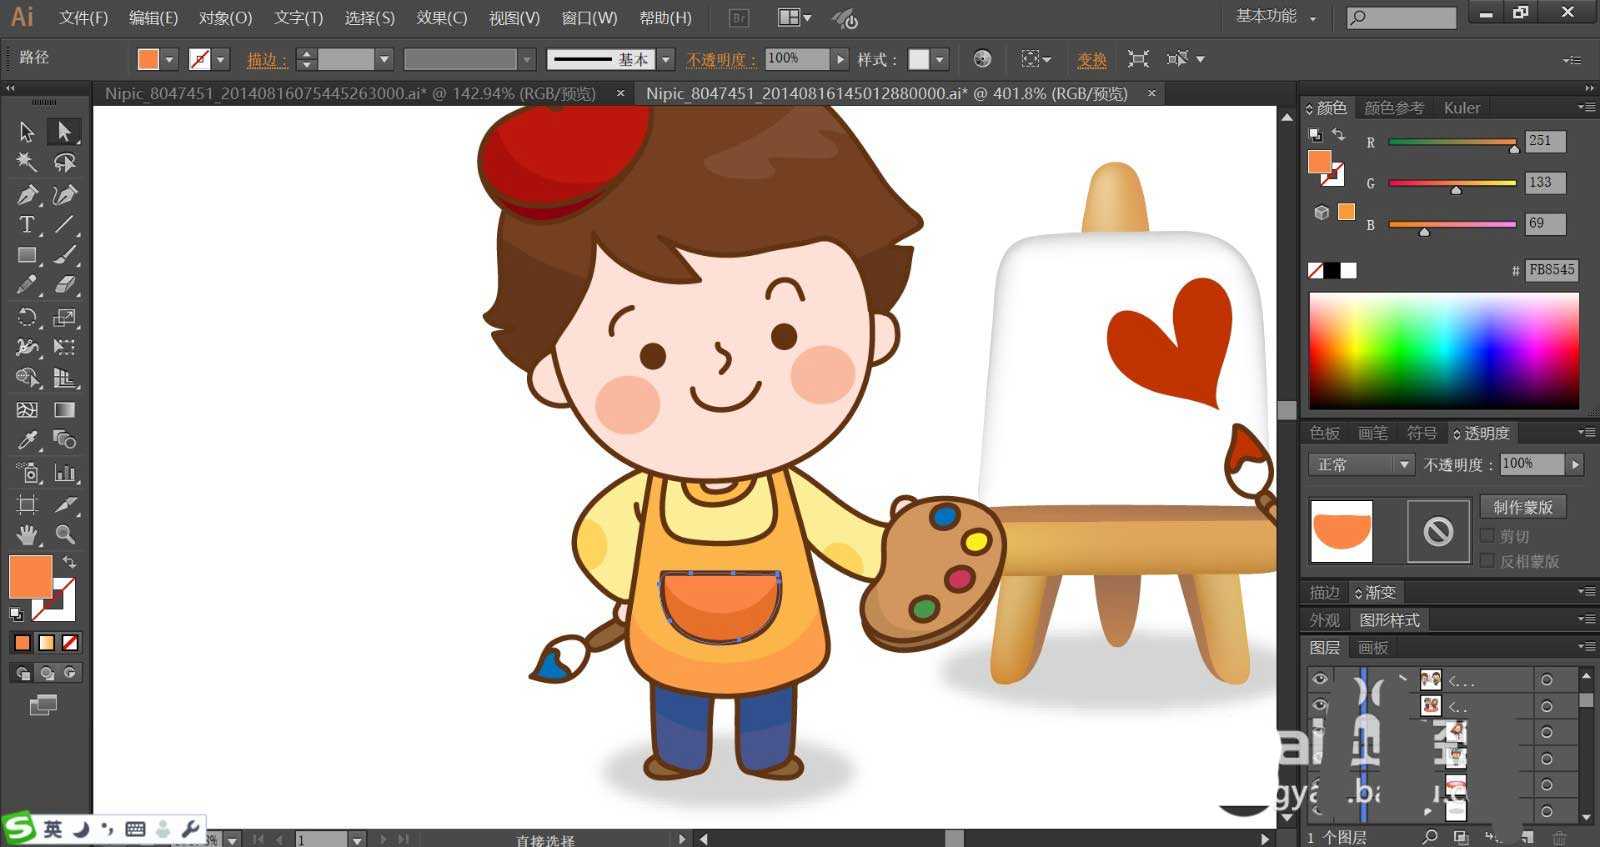Pick the Magic Wand tool
The height and width of the screenshot is (847, 1600).
coord(27,162)
